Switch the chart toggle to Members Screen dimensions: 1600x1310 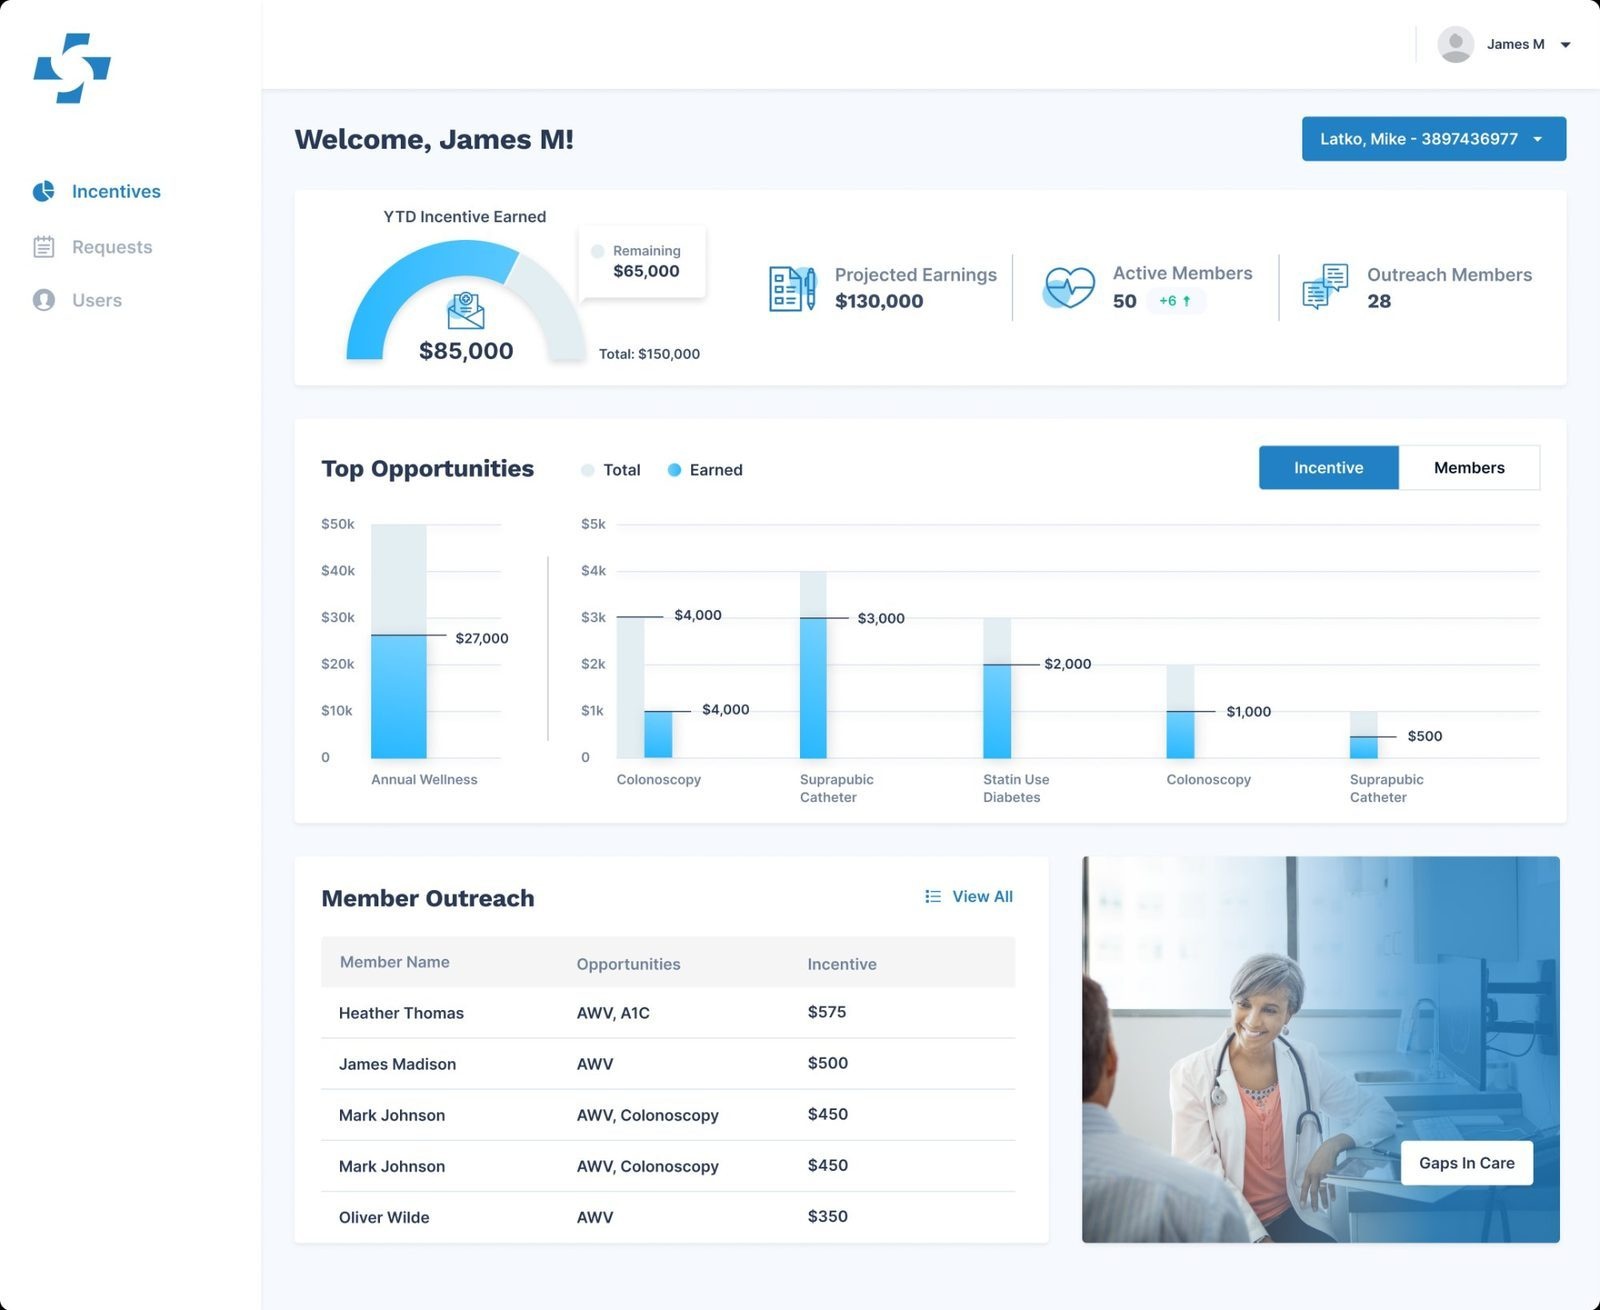tap(1468, 467)
